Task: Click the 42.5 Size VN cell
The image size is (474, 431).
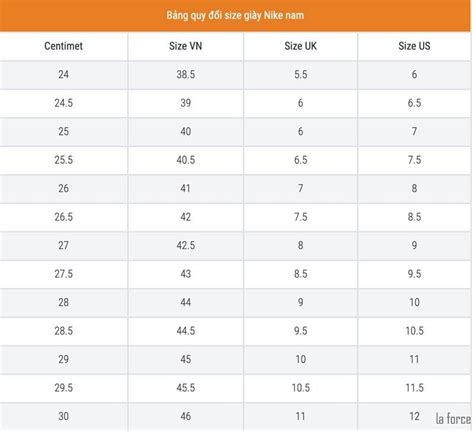Action: coord(186,246)
